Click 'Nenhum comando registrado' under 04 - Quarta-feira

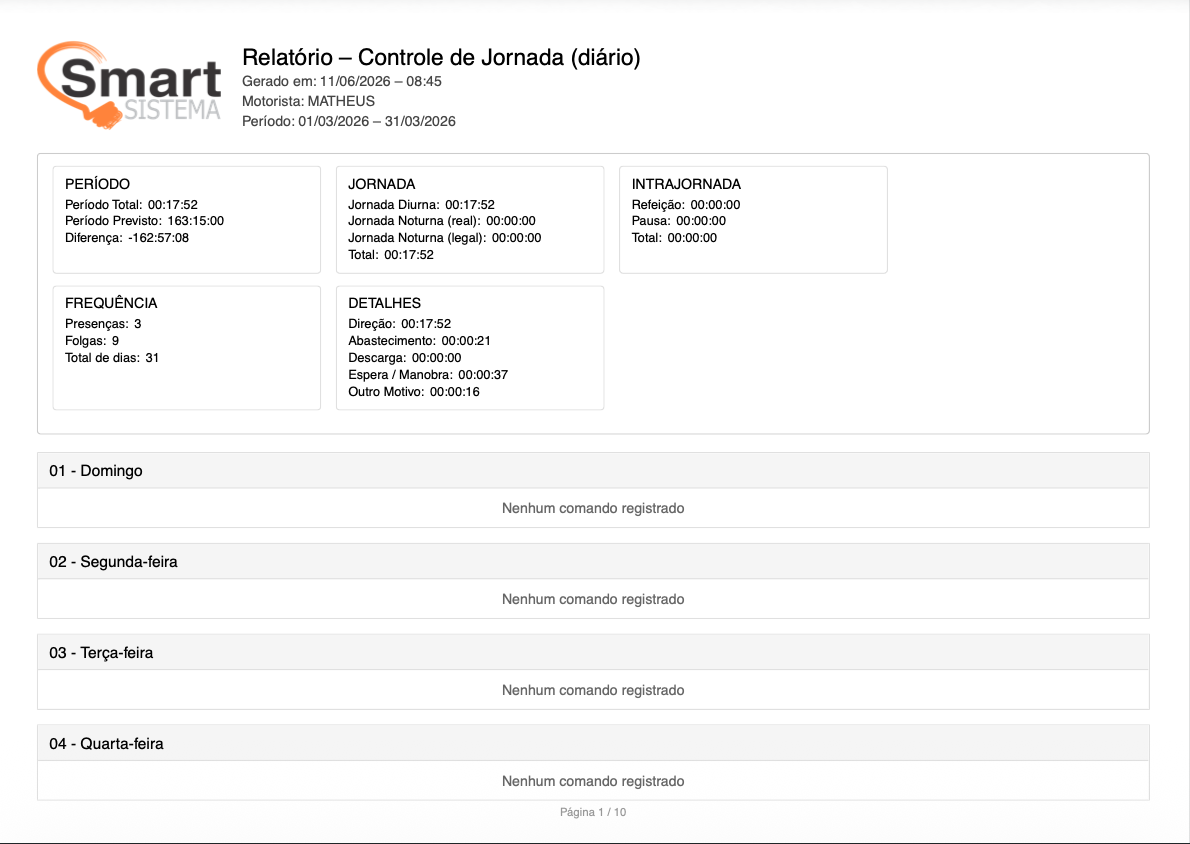point(593,782)
